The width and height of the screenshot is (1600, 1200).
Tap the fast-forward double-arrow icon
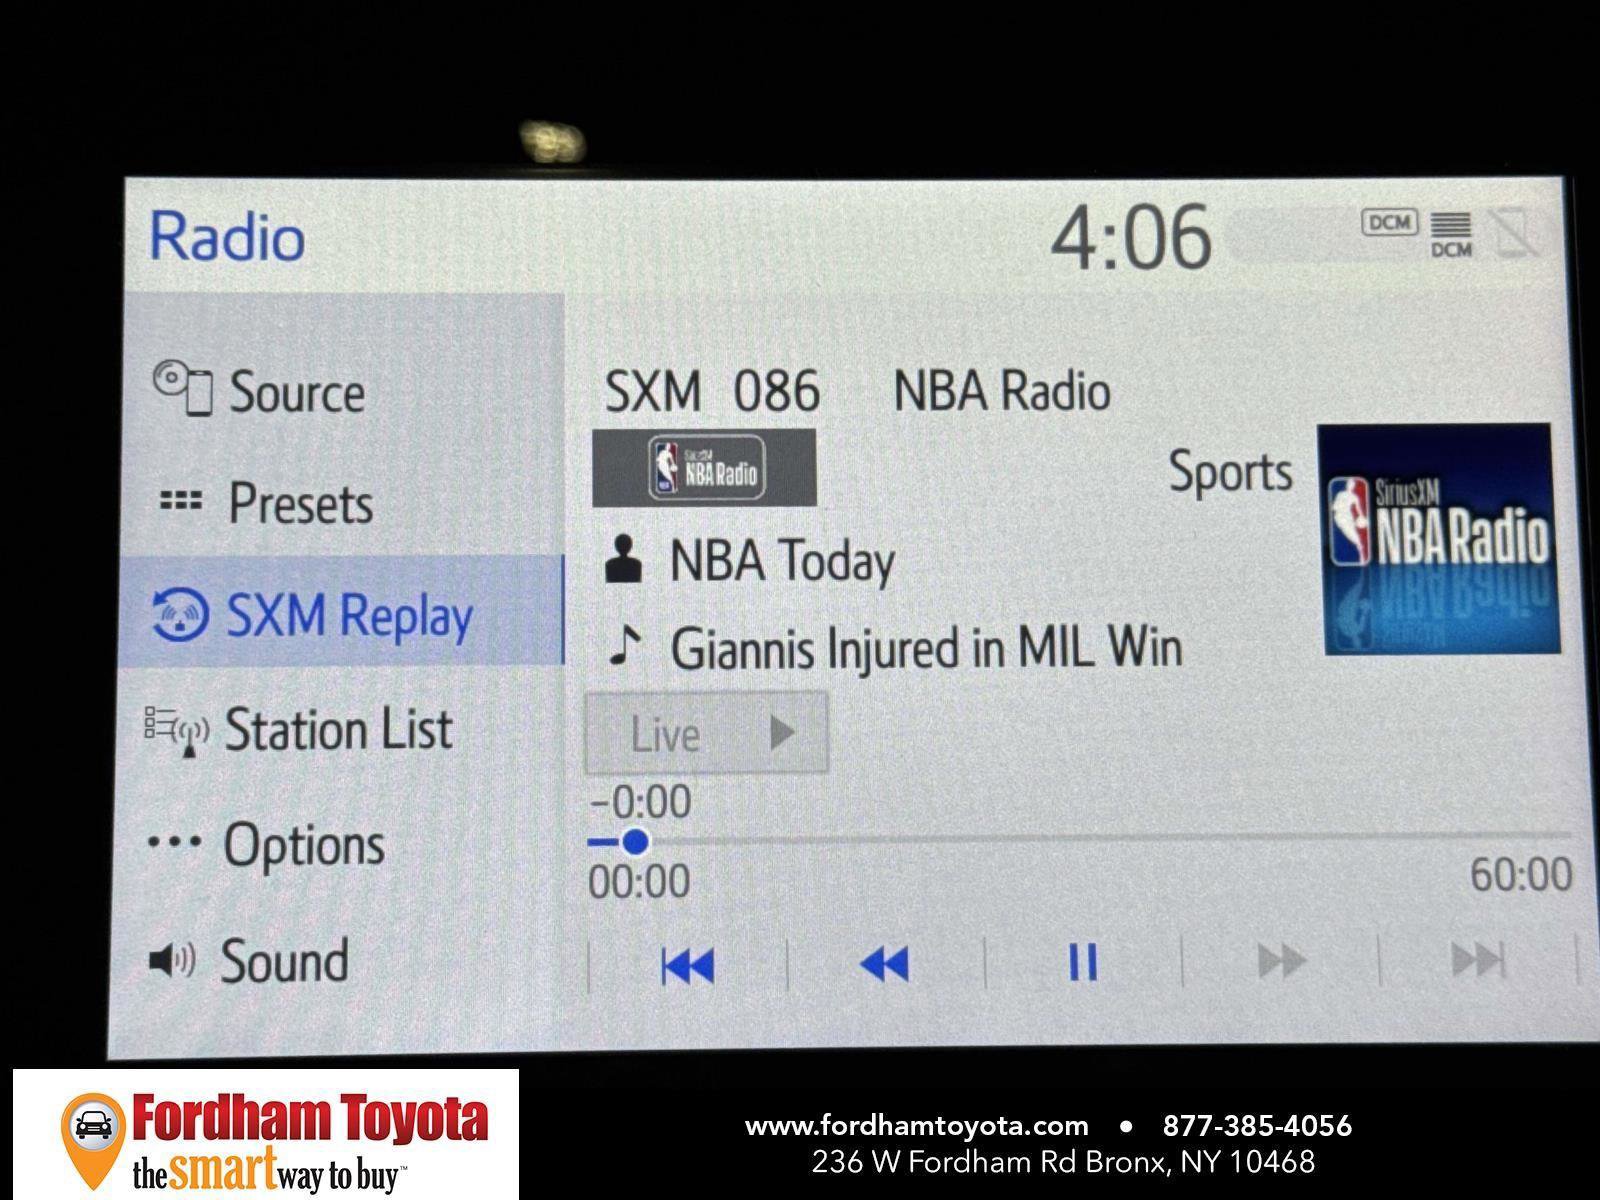(1280, 962)
